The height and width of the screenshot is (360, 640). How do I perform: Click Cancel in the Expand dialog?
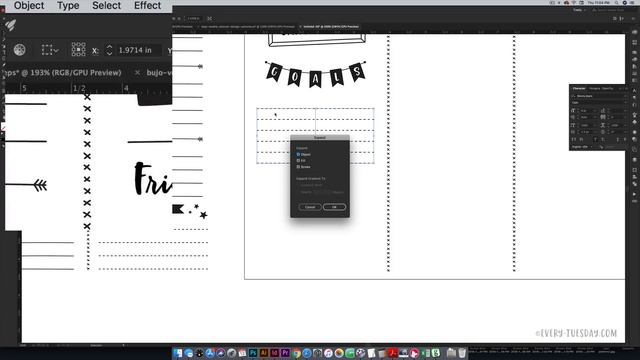click(x=310, y=207)
